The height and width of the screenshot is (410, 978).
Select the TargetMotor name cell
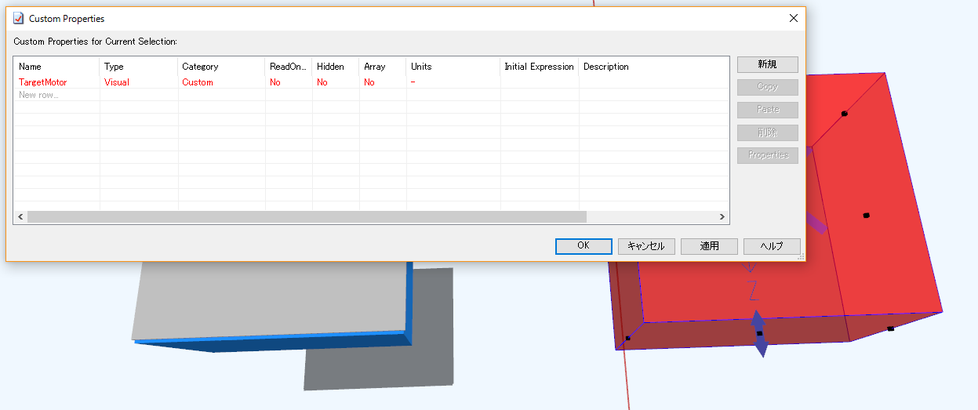point(57,82)
